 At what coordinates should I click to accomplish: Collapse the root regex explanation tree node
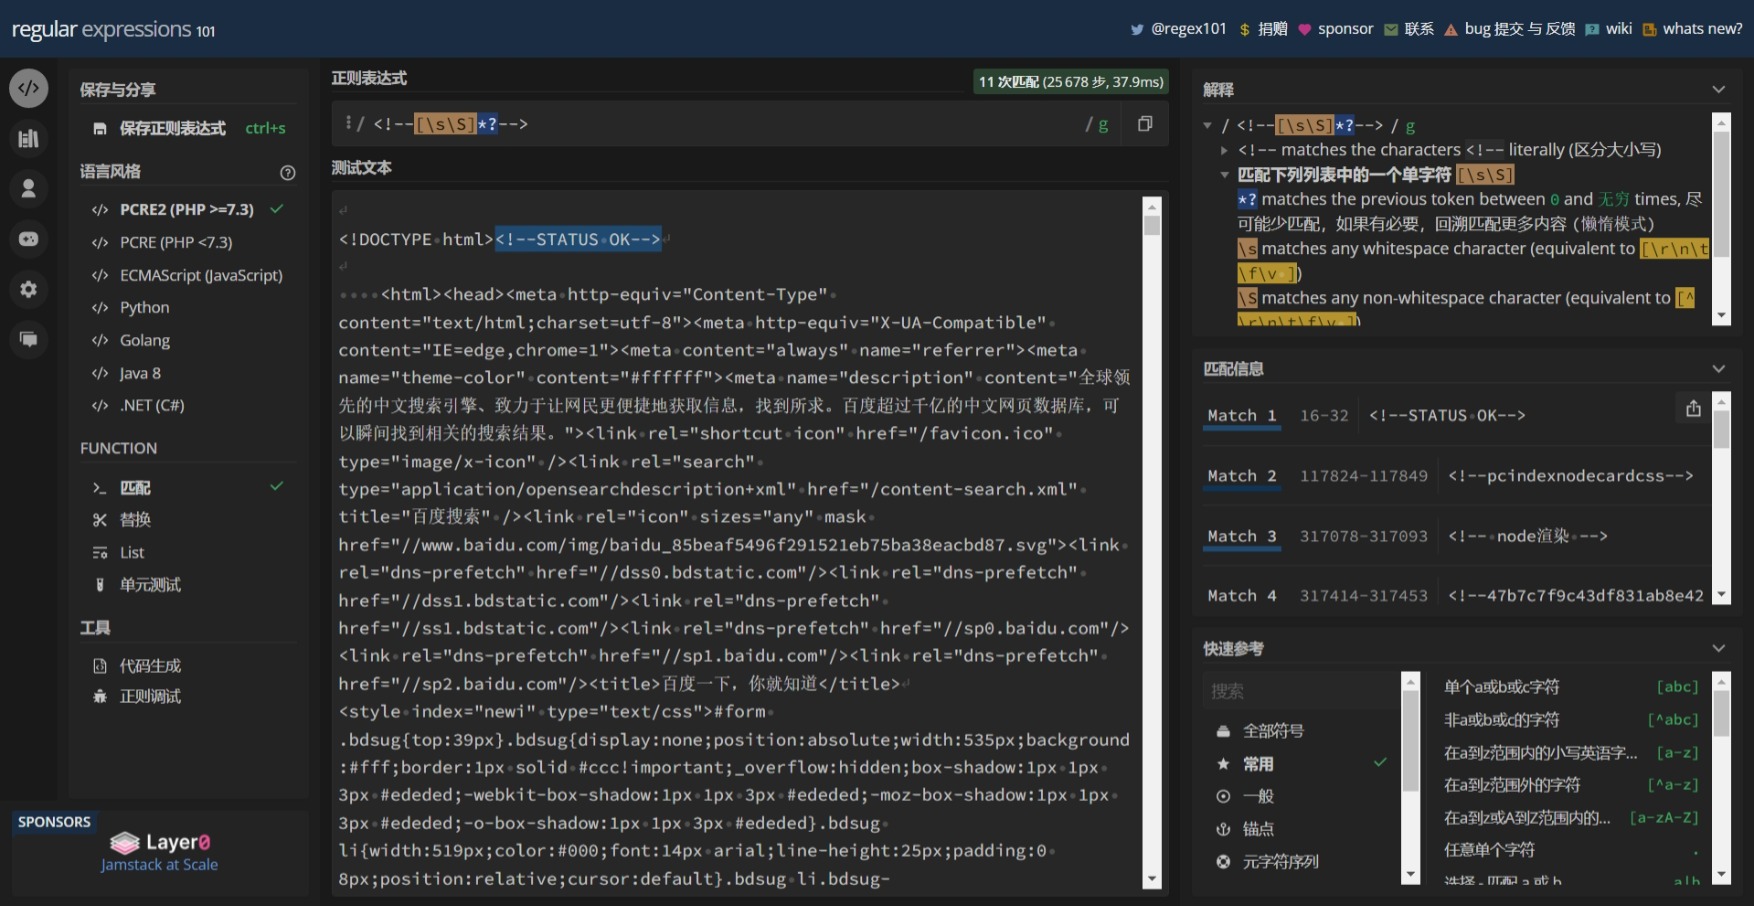click(x=1208, y=125)
